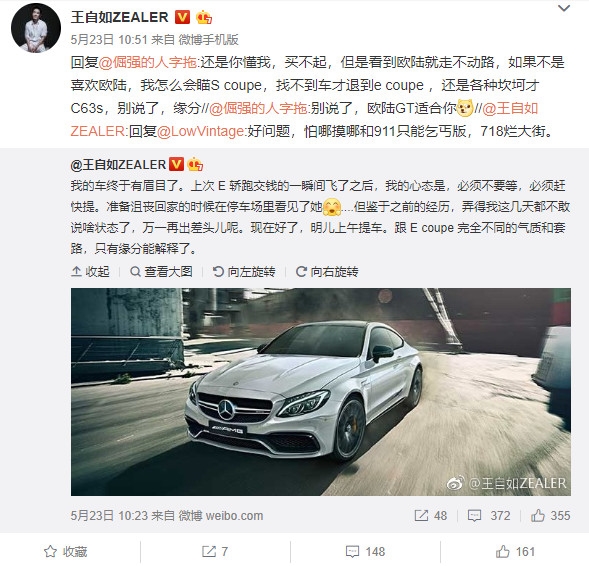The image size is (589, 566).
Task: Rotate image right with 向右旋转
Action: click(x=327, y=272)
